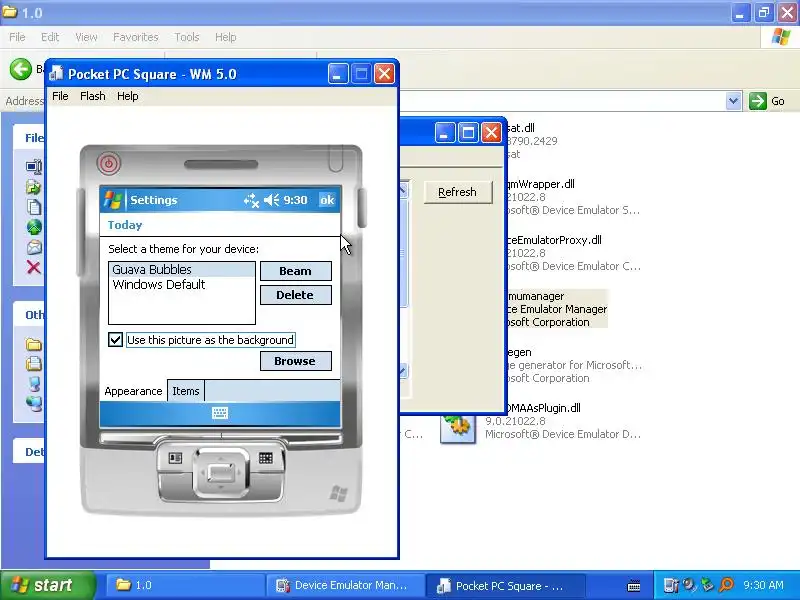Image resolution: width=800 pixels, height=600 pixels.
Task: Click the center D-pad action button
Action: pyautogui.click(x=221, y=473)
